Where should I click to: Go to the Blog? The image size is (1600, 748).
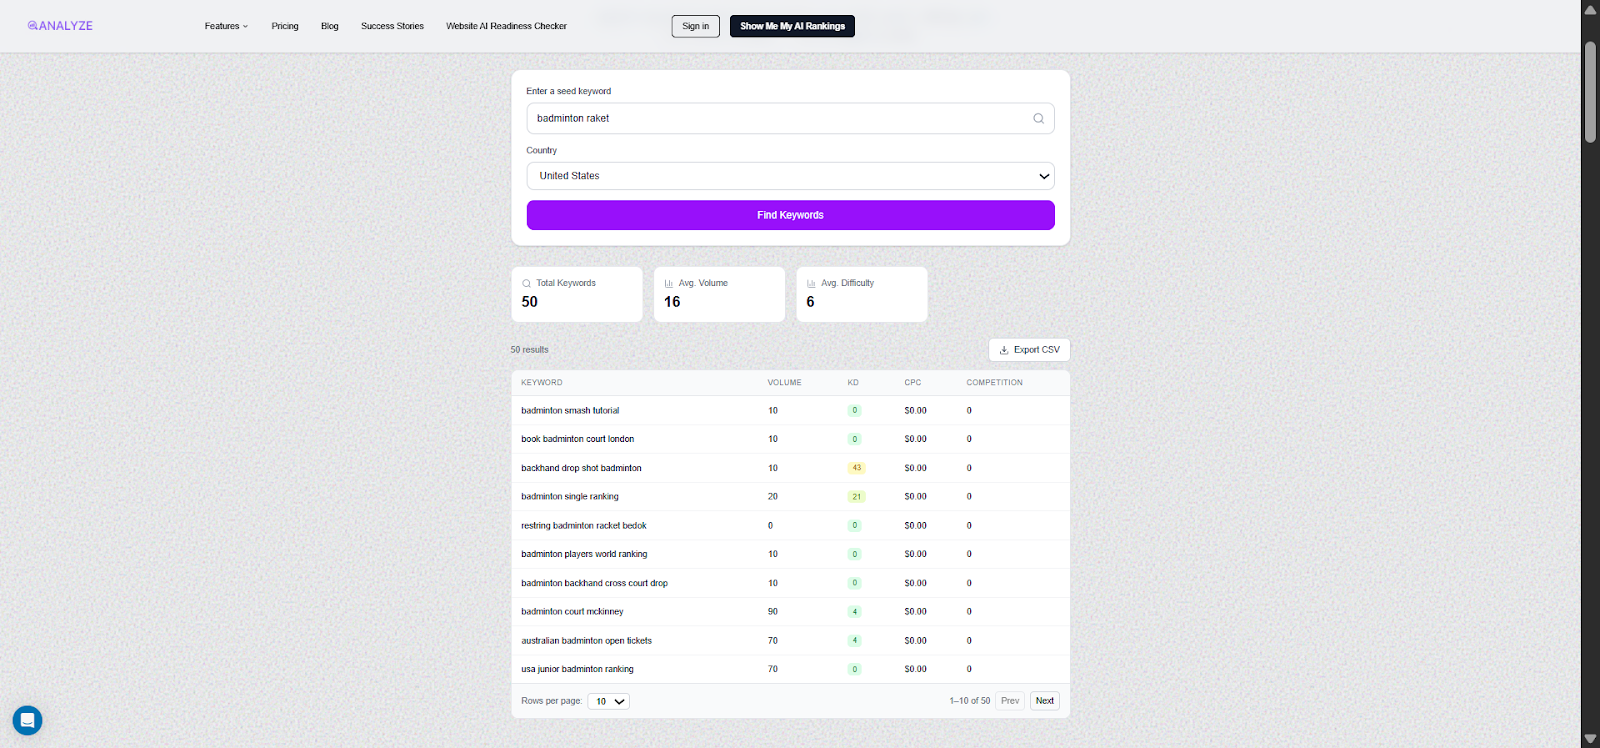click(x=330, y=26)
